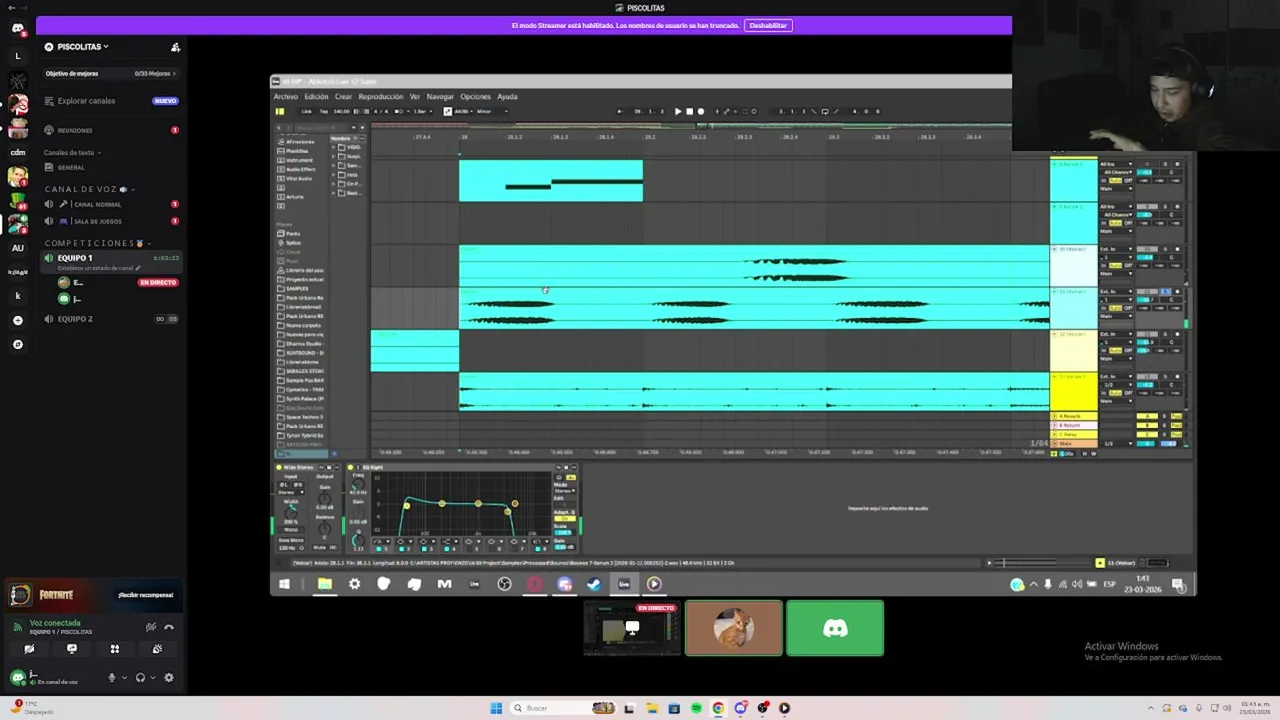Open the activities icon in voice panel
1280x720 pixels.
tap(115, 649)
